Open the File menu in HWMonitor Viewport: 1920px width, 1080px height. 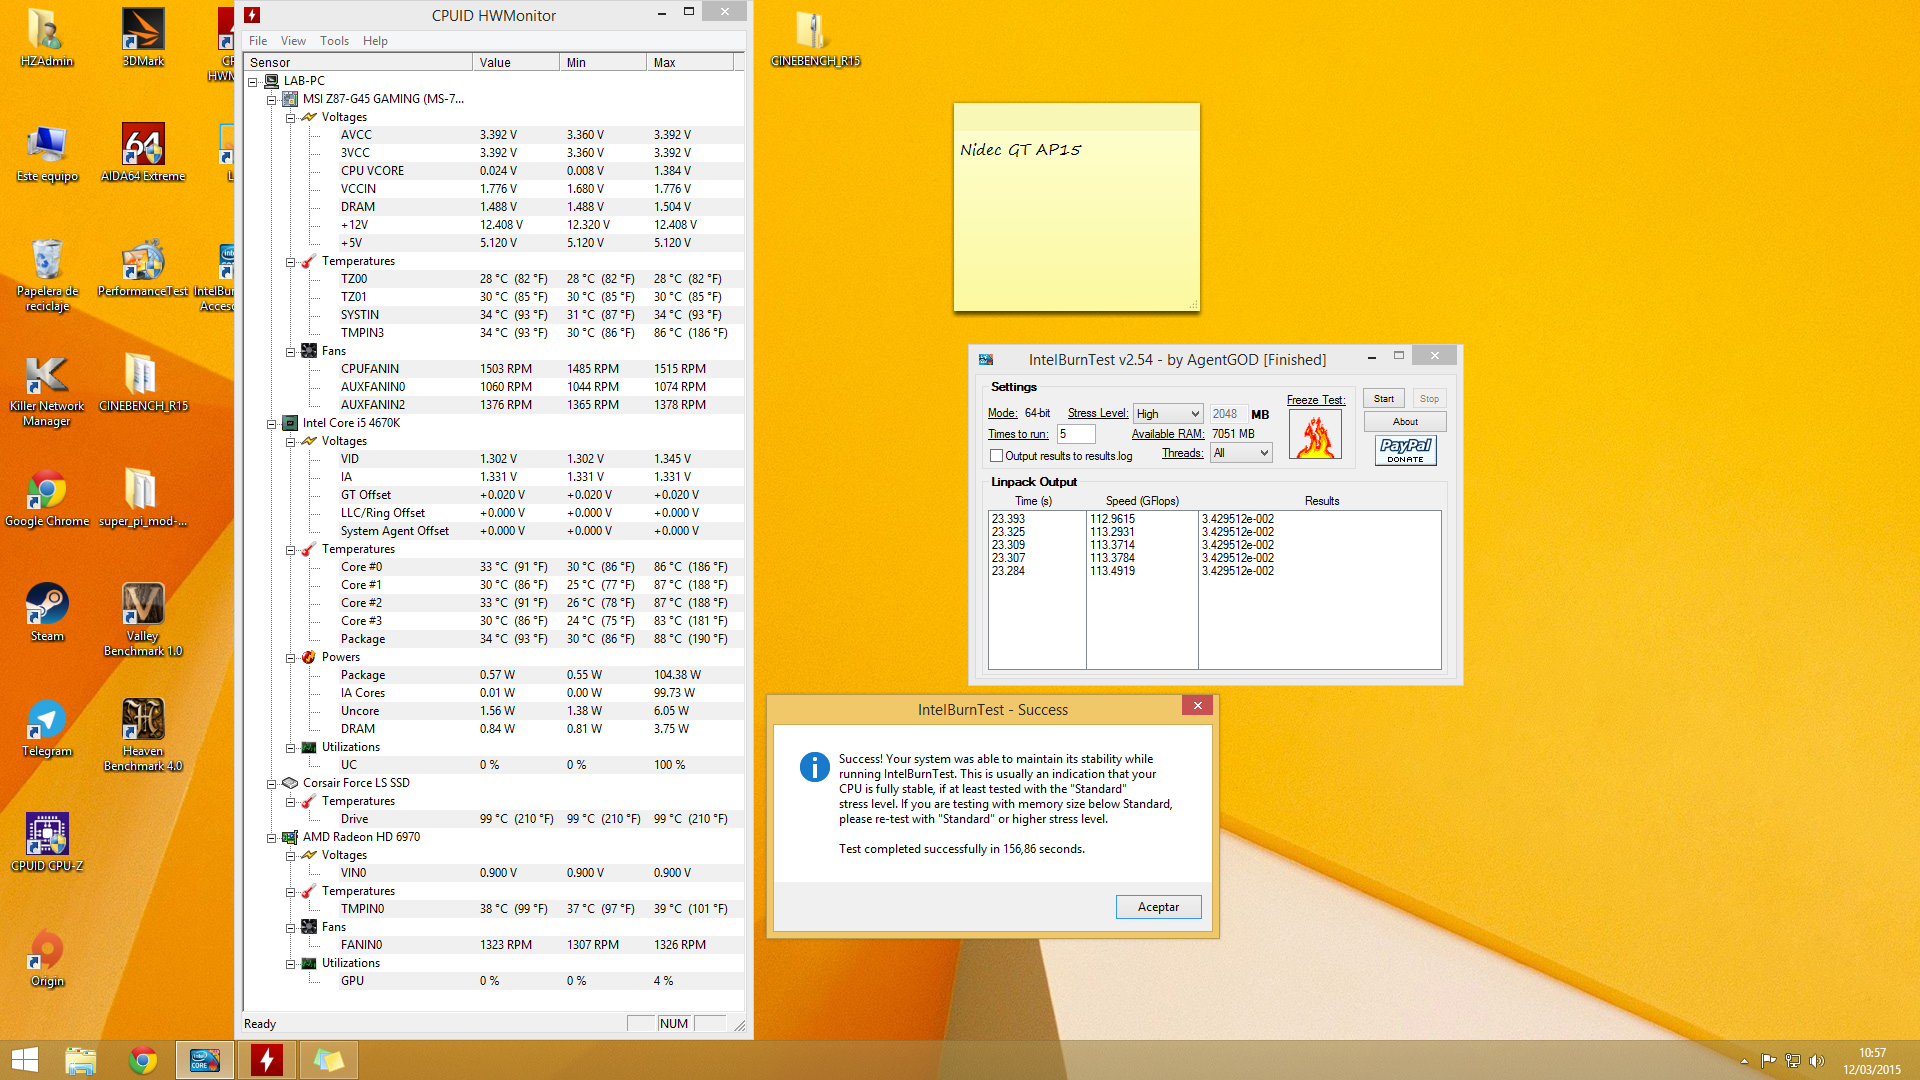(258, 41)
